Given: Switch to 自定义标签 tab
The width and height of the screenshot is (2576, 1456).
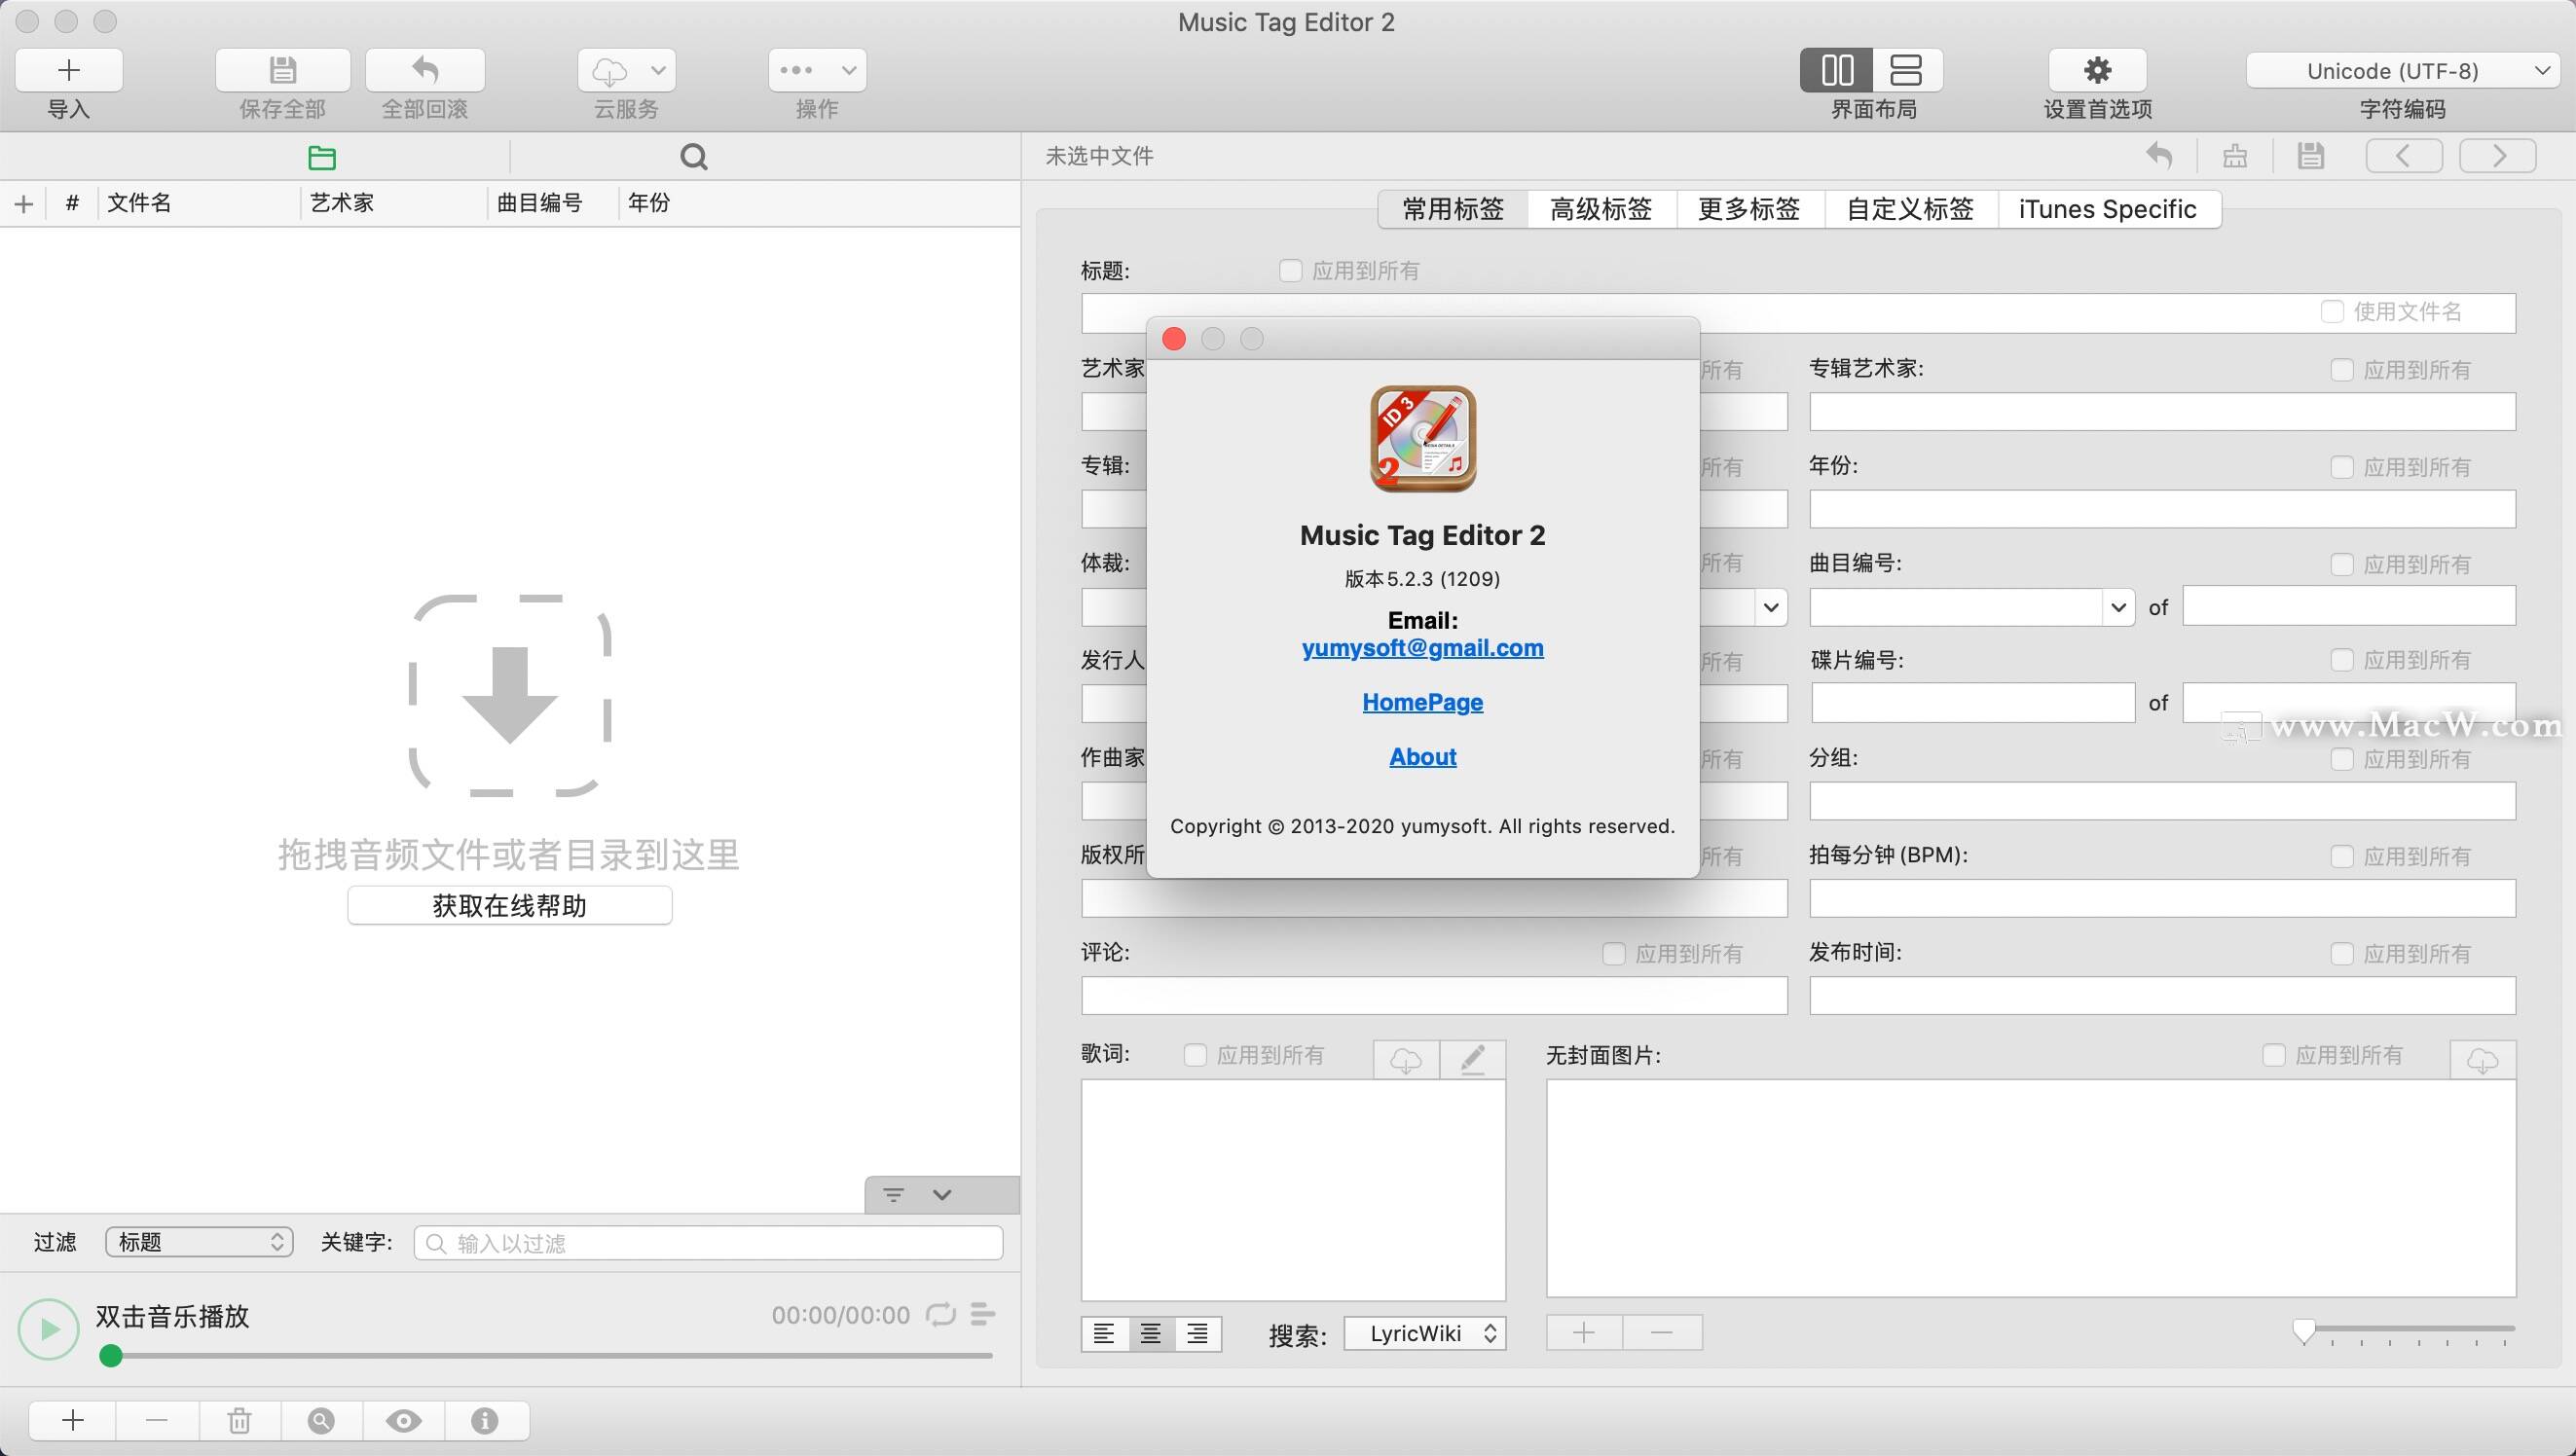Looking at the screenshot, I should coord(1910,209).
